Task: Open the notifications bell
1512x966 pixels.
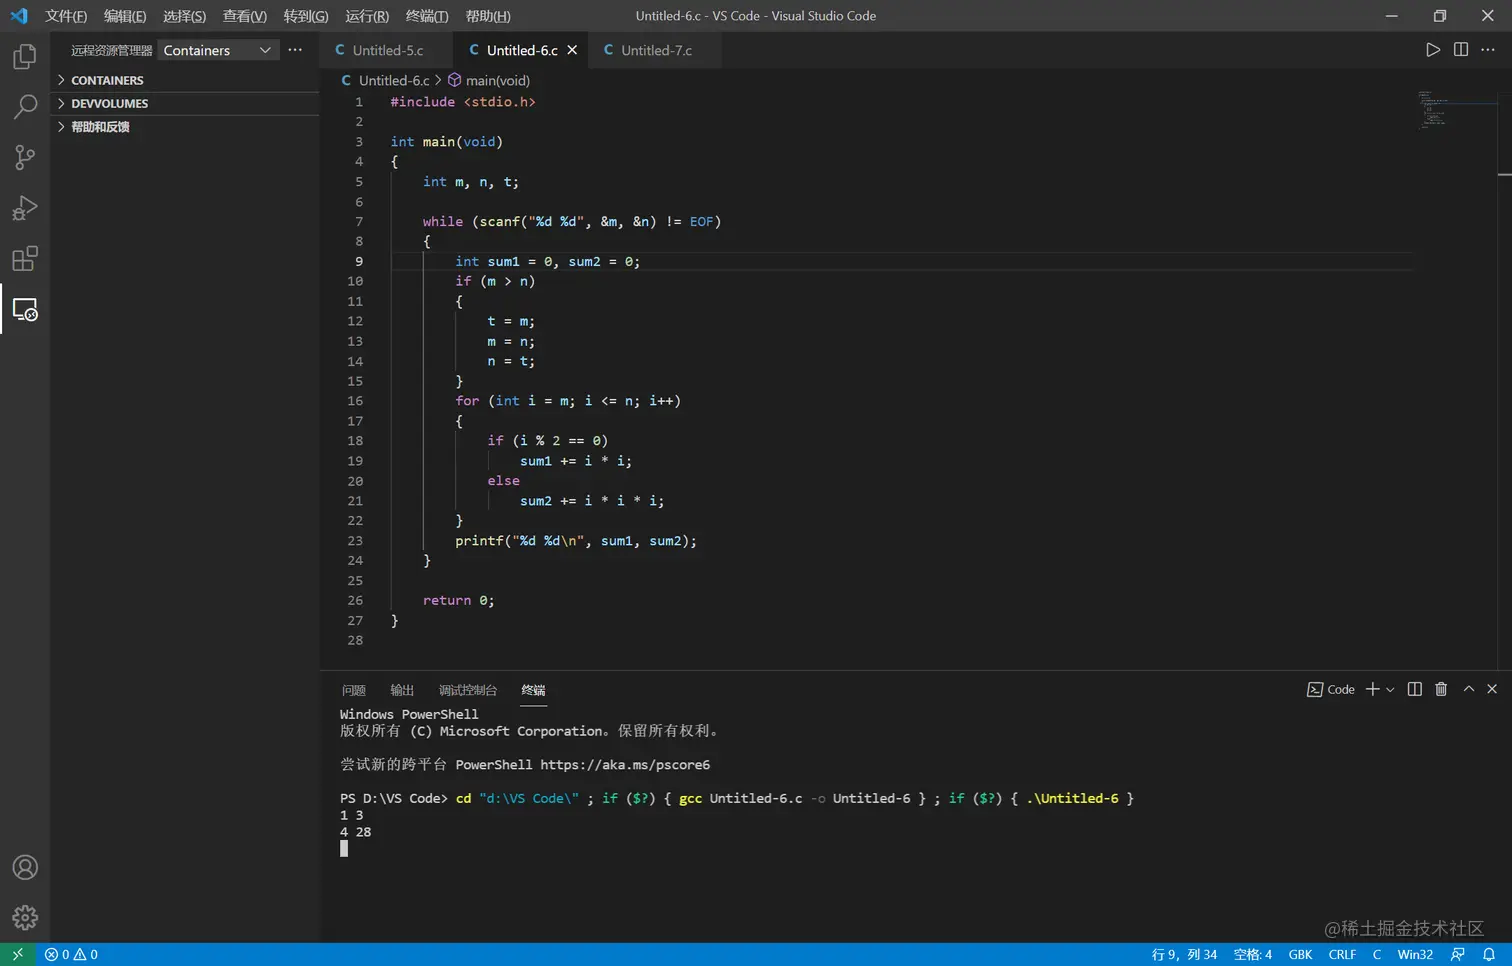Action: coord(1489,954)
